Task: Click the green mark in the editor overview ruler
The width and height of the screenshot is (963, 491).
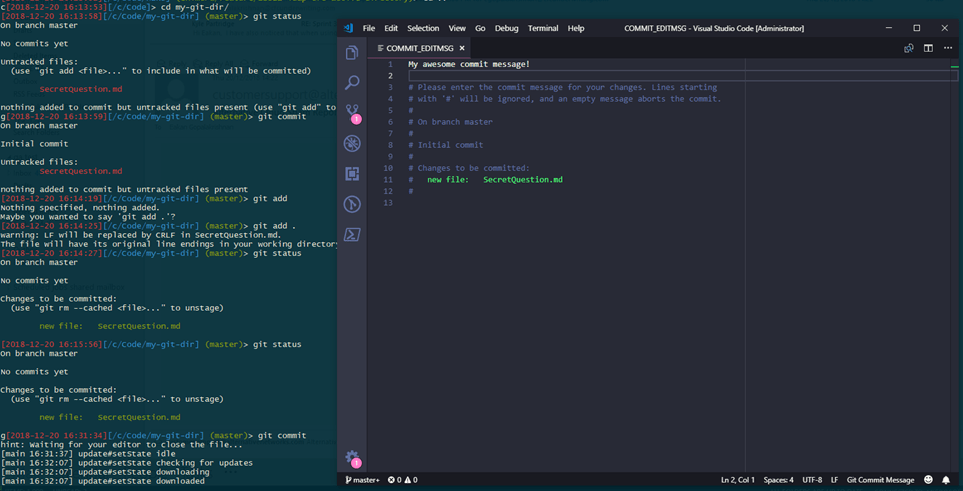Action: click(954, 65)
